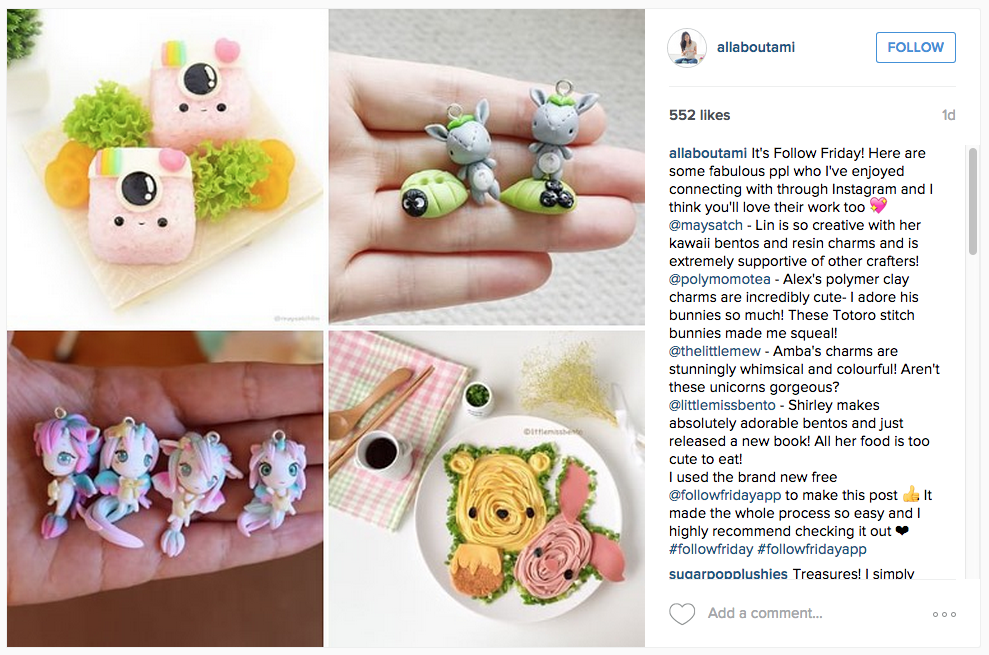Open the @followfridayapp mention
The height and width of the screenshot is (655, 989).
(725, 495)
